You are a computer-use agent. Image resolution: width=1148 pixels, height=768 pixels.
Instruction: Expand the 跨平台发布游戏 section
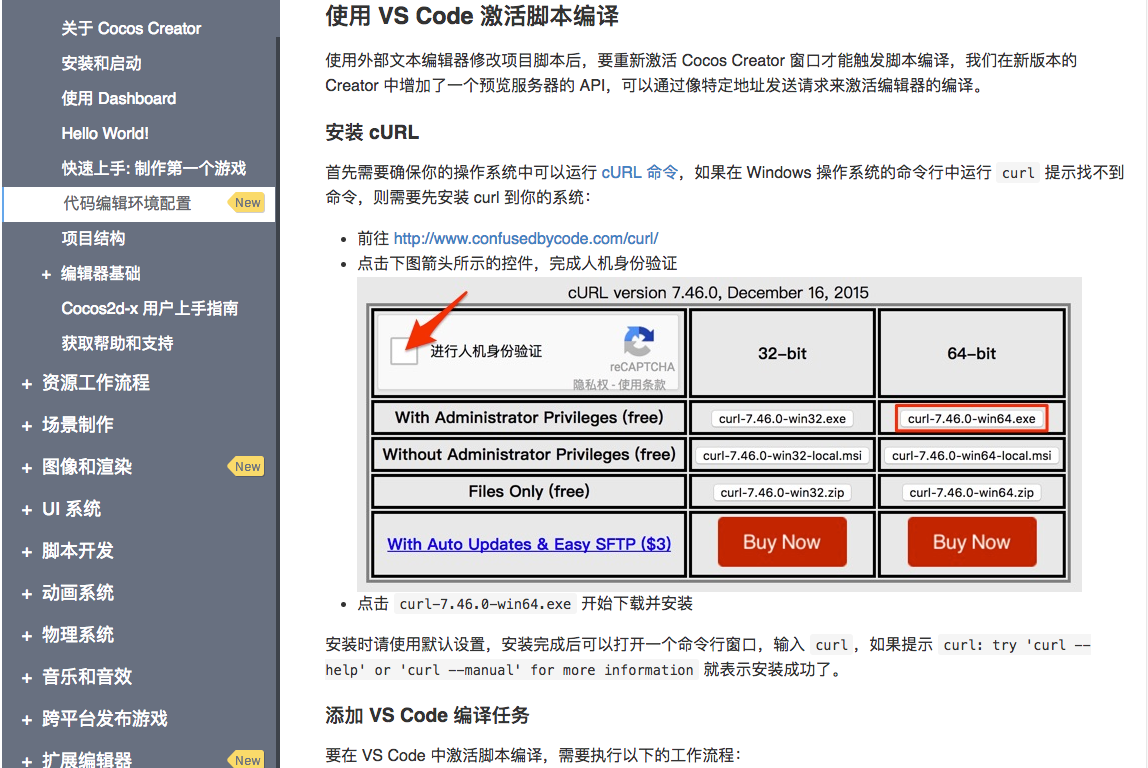tap(27, 720)
